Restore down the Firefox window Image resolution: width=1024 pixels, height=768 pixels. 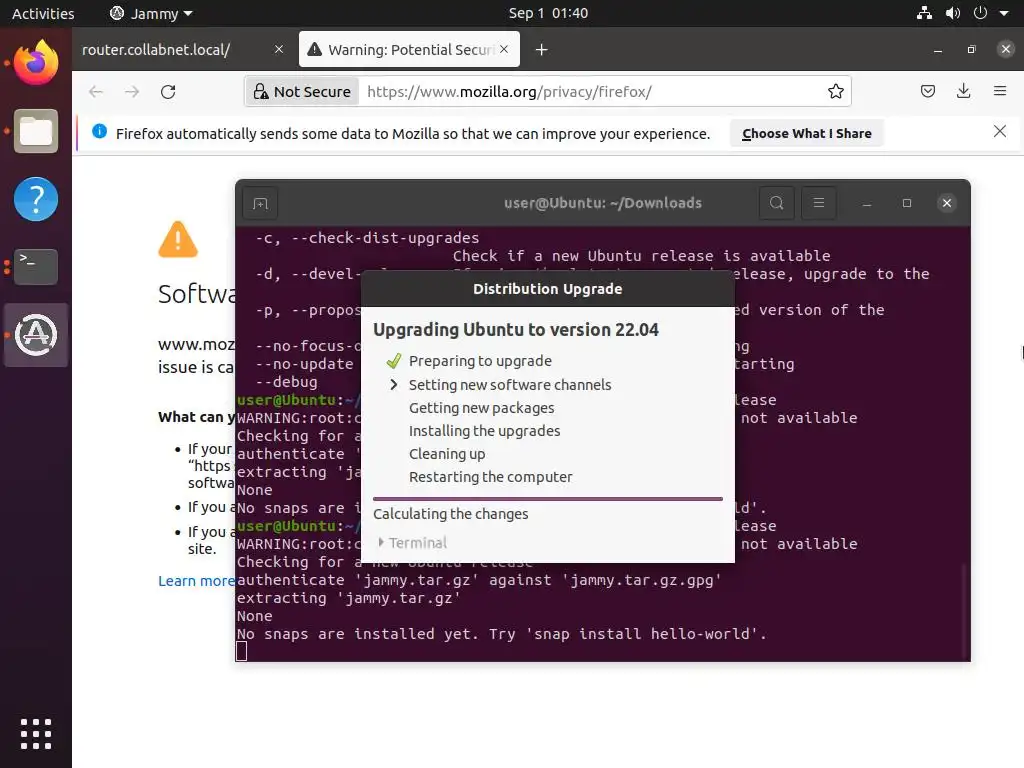(971, 50)
